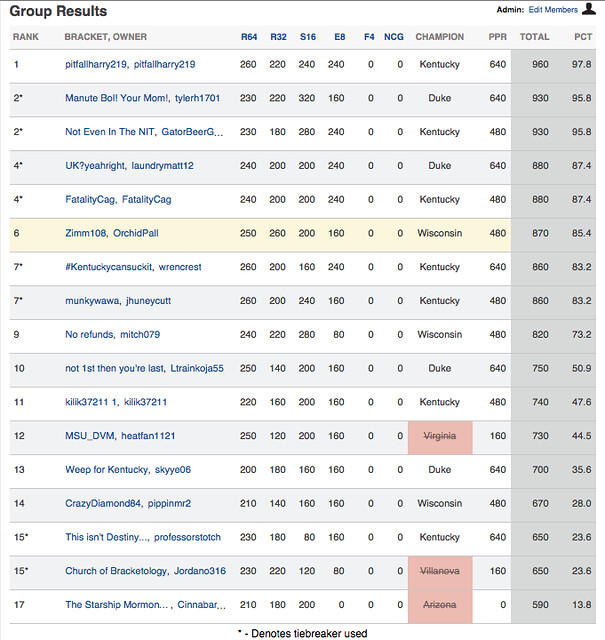Open #Kentuckycansuckit bracket
This screenshot has height=640, width=605.
pyautogui.click(x=109, y=267)
